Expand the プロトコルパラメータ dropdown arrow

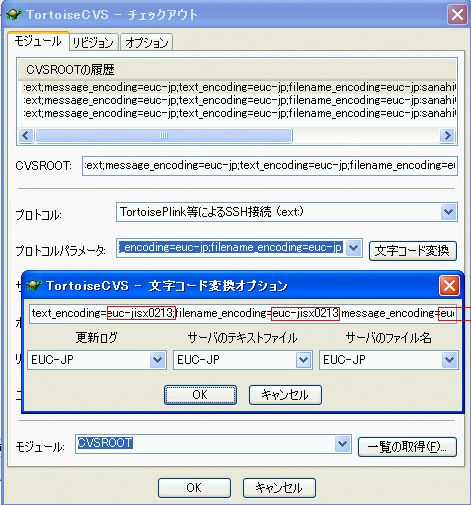(353, 248)
